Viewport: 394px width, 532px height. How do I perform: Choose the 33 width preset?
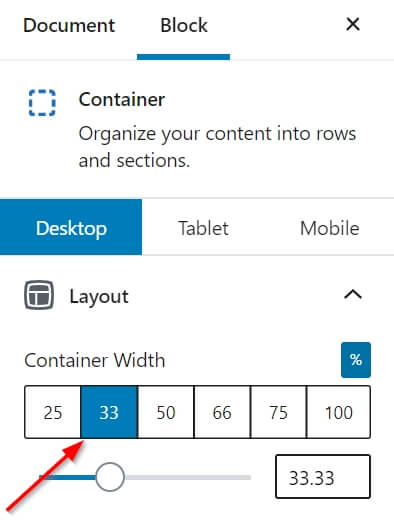[109, 412]
